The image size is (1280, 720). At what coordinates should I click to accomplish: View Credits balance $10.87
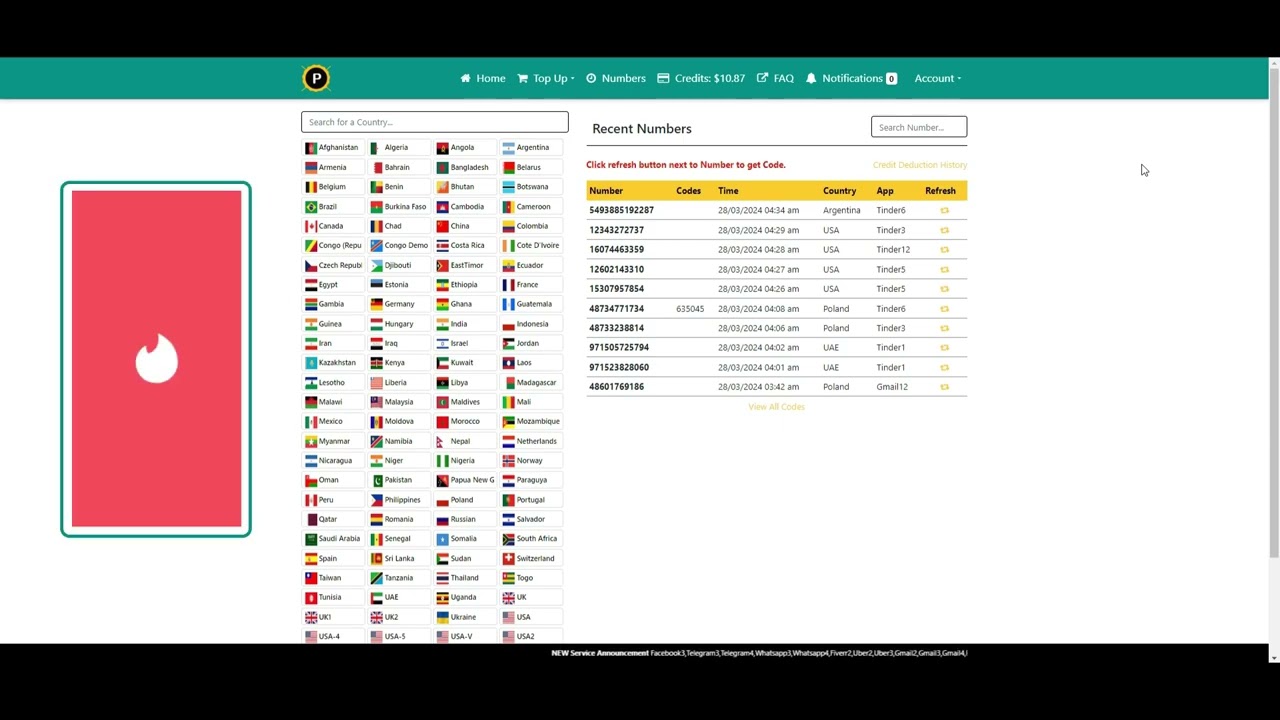[x=701, y=78]
